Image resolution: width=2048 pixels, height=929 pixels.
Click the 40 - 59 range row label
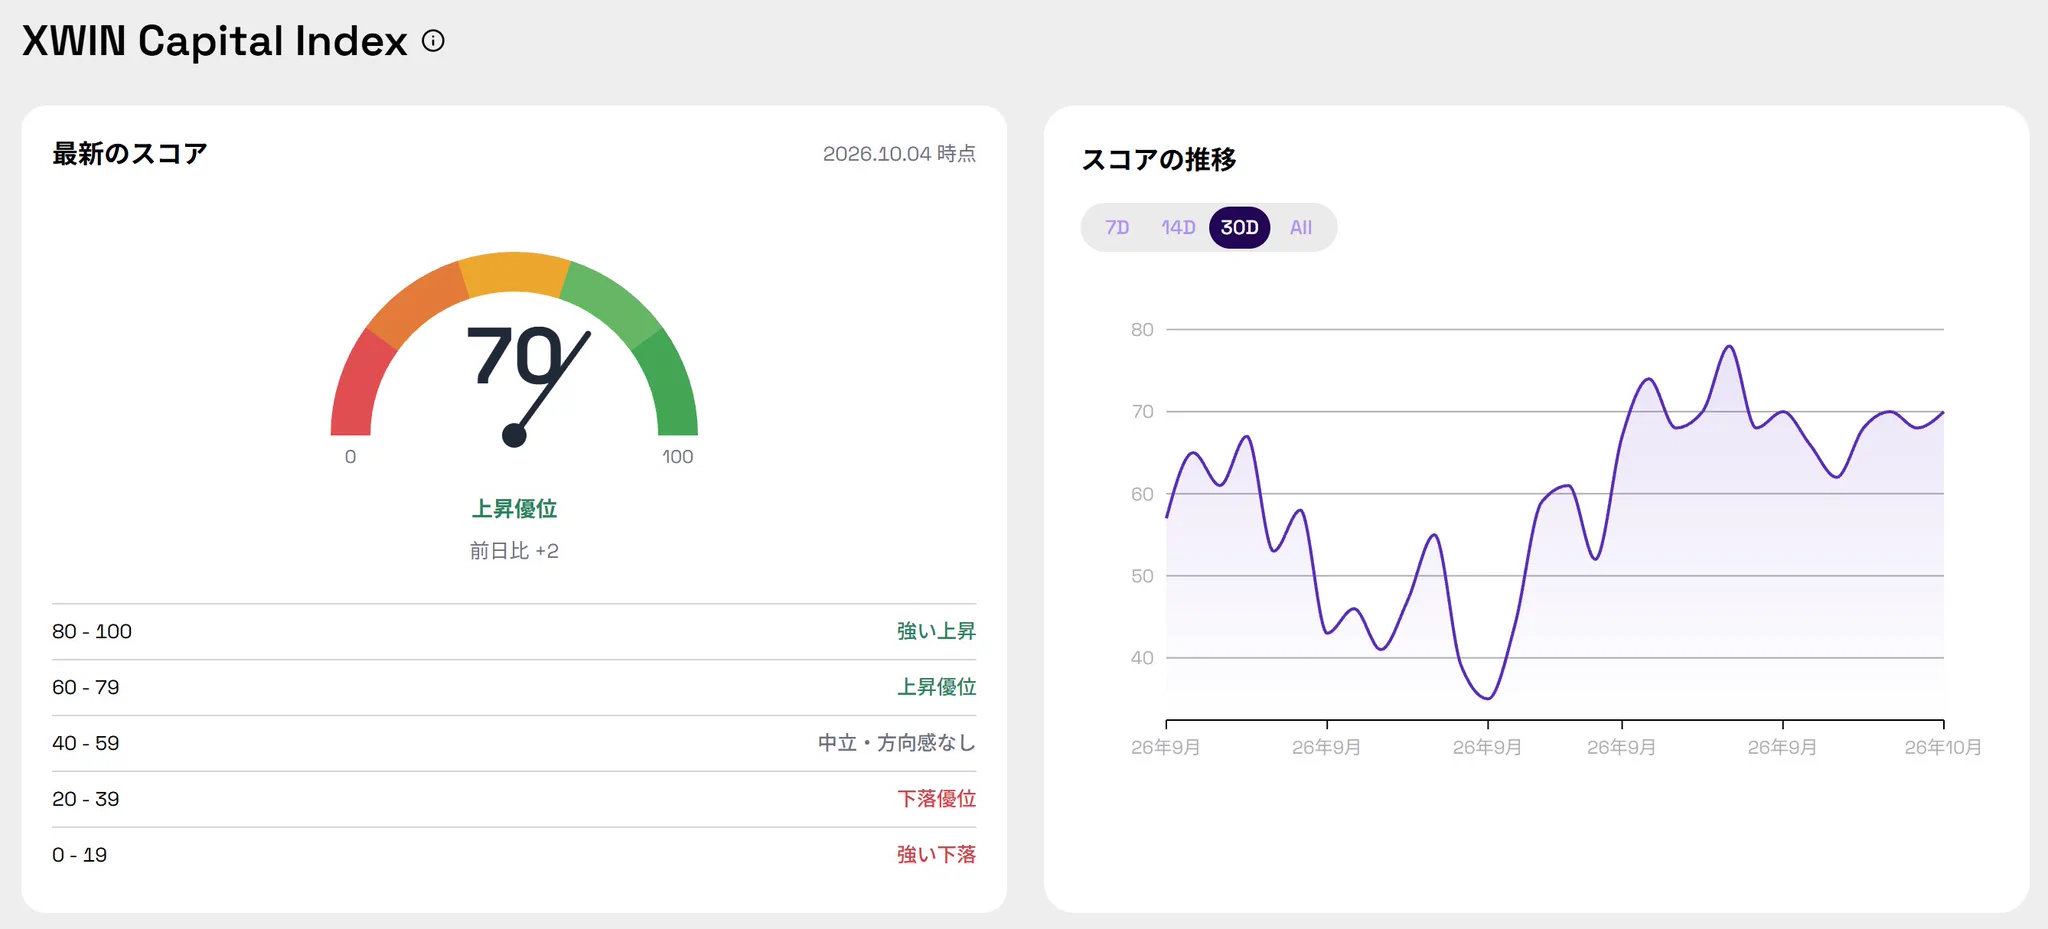click(86, 744)
